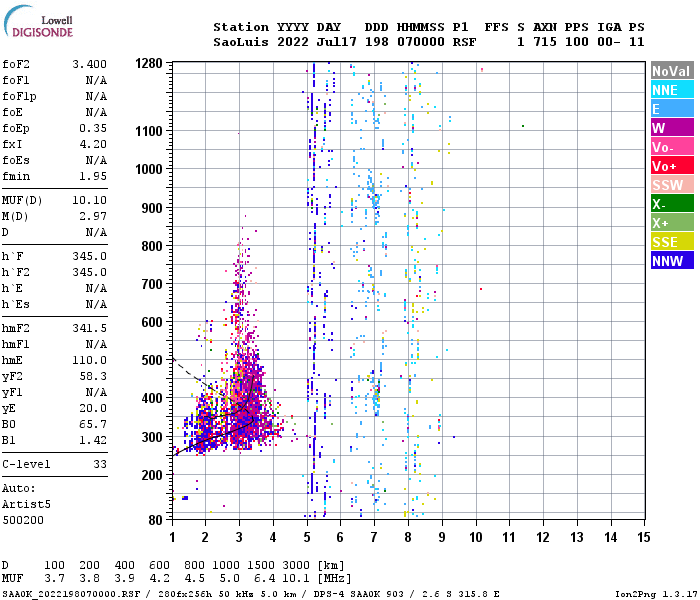Select the NNW legend swatch
The image size is (700, 600).
pyautogui.click(x=672, y=261)
